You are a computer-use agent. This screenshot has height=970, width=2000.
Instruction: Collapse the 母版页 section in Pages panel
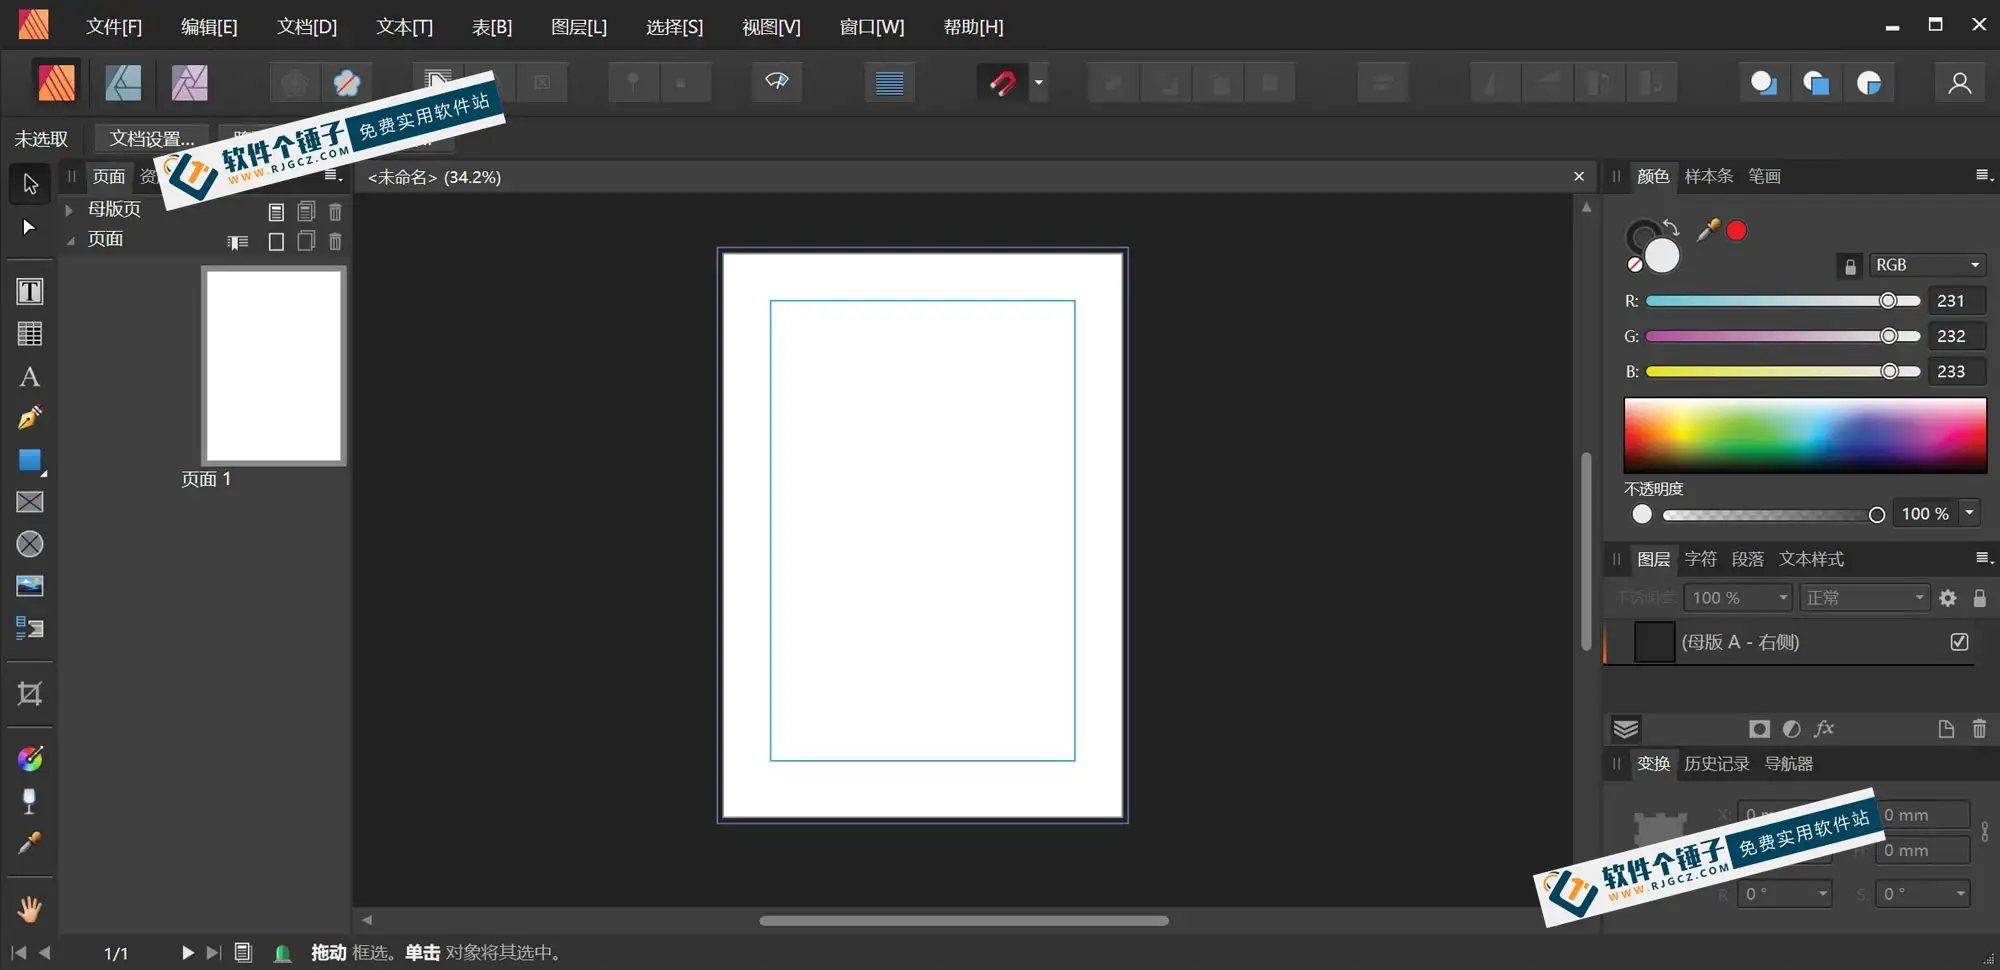(68, 209)
